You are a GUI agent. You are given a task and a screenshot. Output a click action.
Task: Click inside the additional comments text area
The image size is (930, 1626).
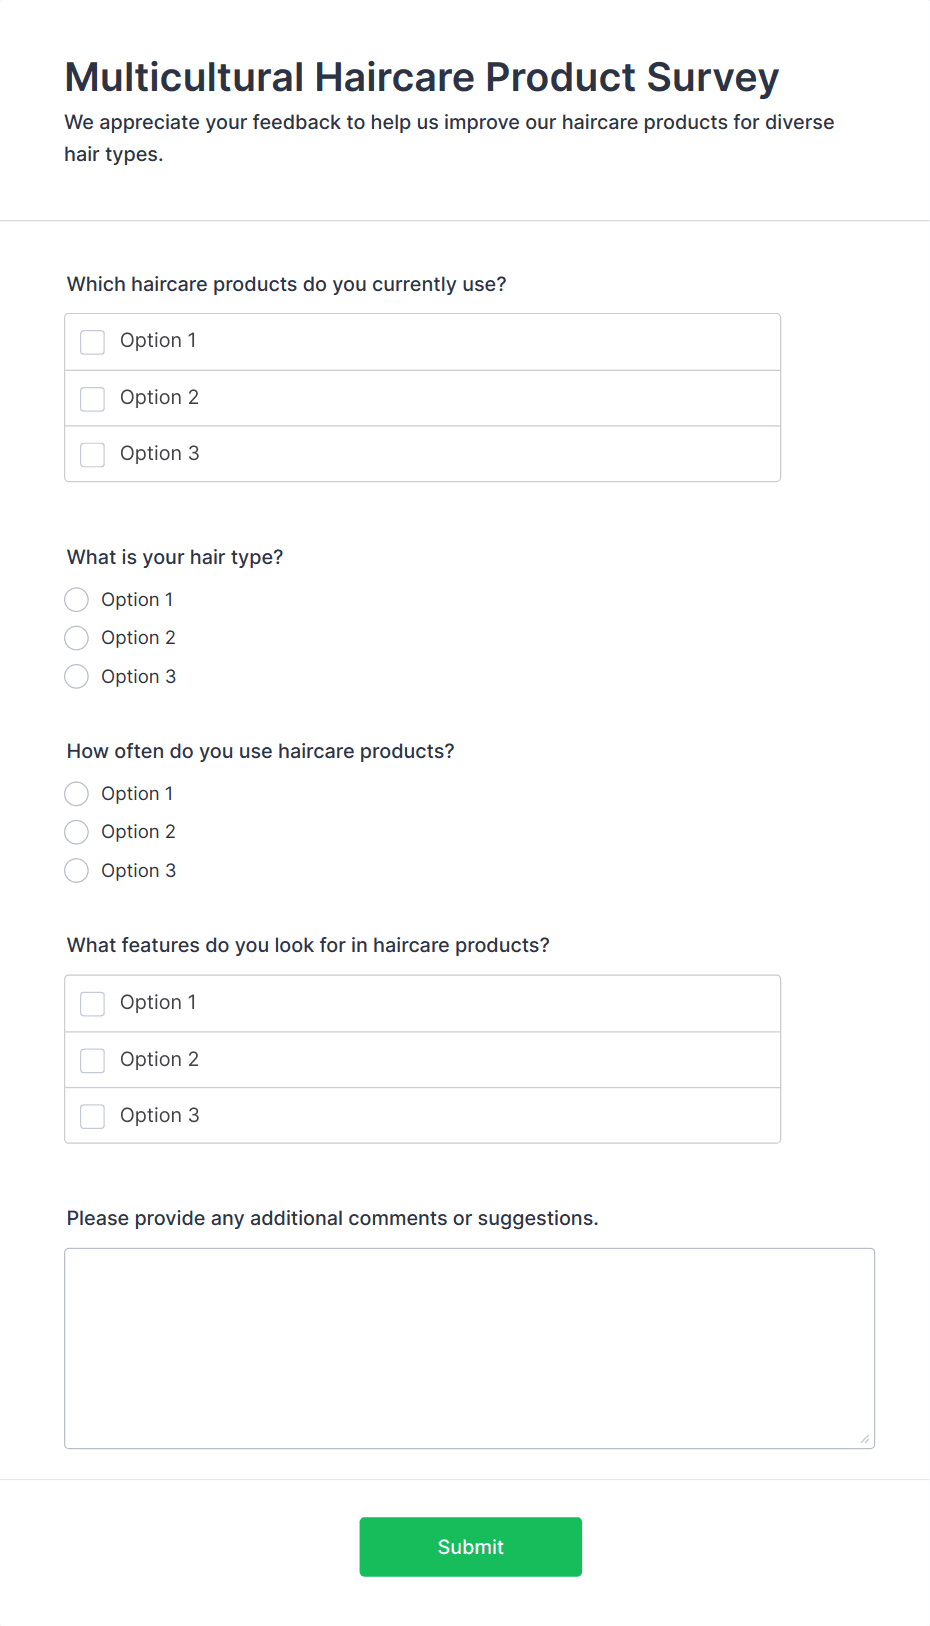coord(469,1348)
